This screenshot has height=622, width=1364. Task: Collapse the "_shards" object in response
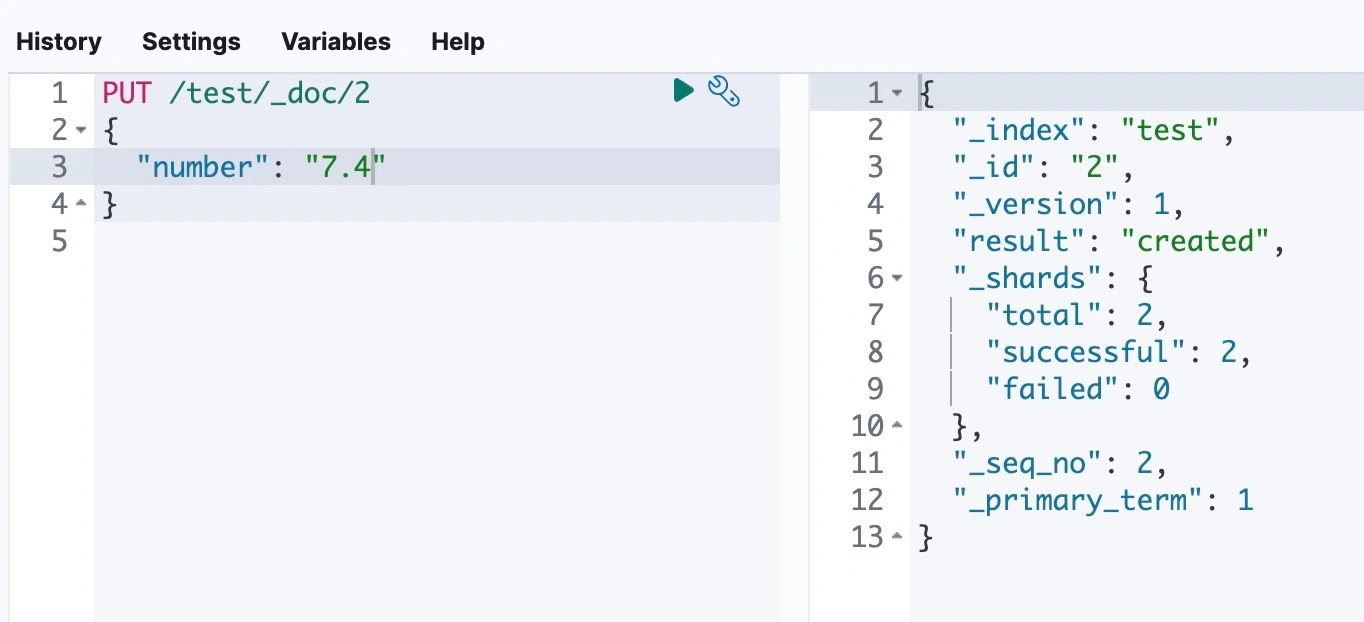pos(897,278)
